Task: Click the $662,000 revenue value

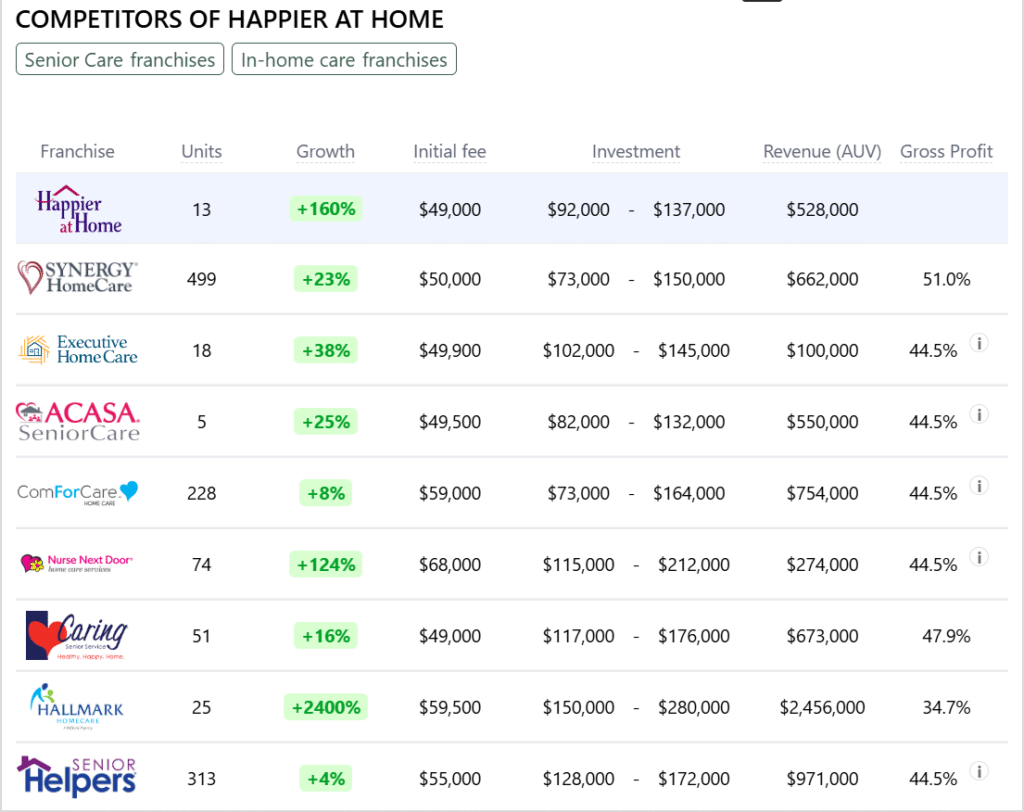Action: tap(822, 280)
